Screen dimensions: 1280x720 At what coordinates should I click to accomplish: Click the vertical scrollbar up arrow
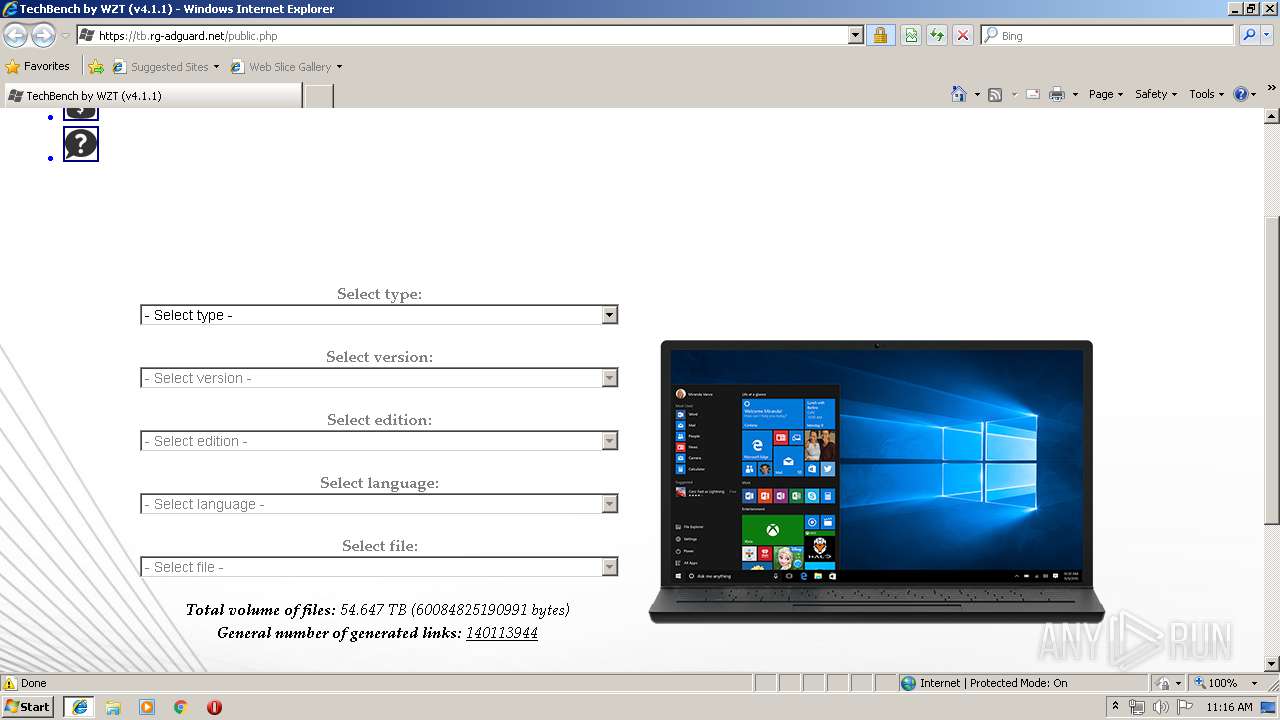tap(1271, 116)
